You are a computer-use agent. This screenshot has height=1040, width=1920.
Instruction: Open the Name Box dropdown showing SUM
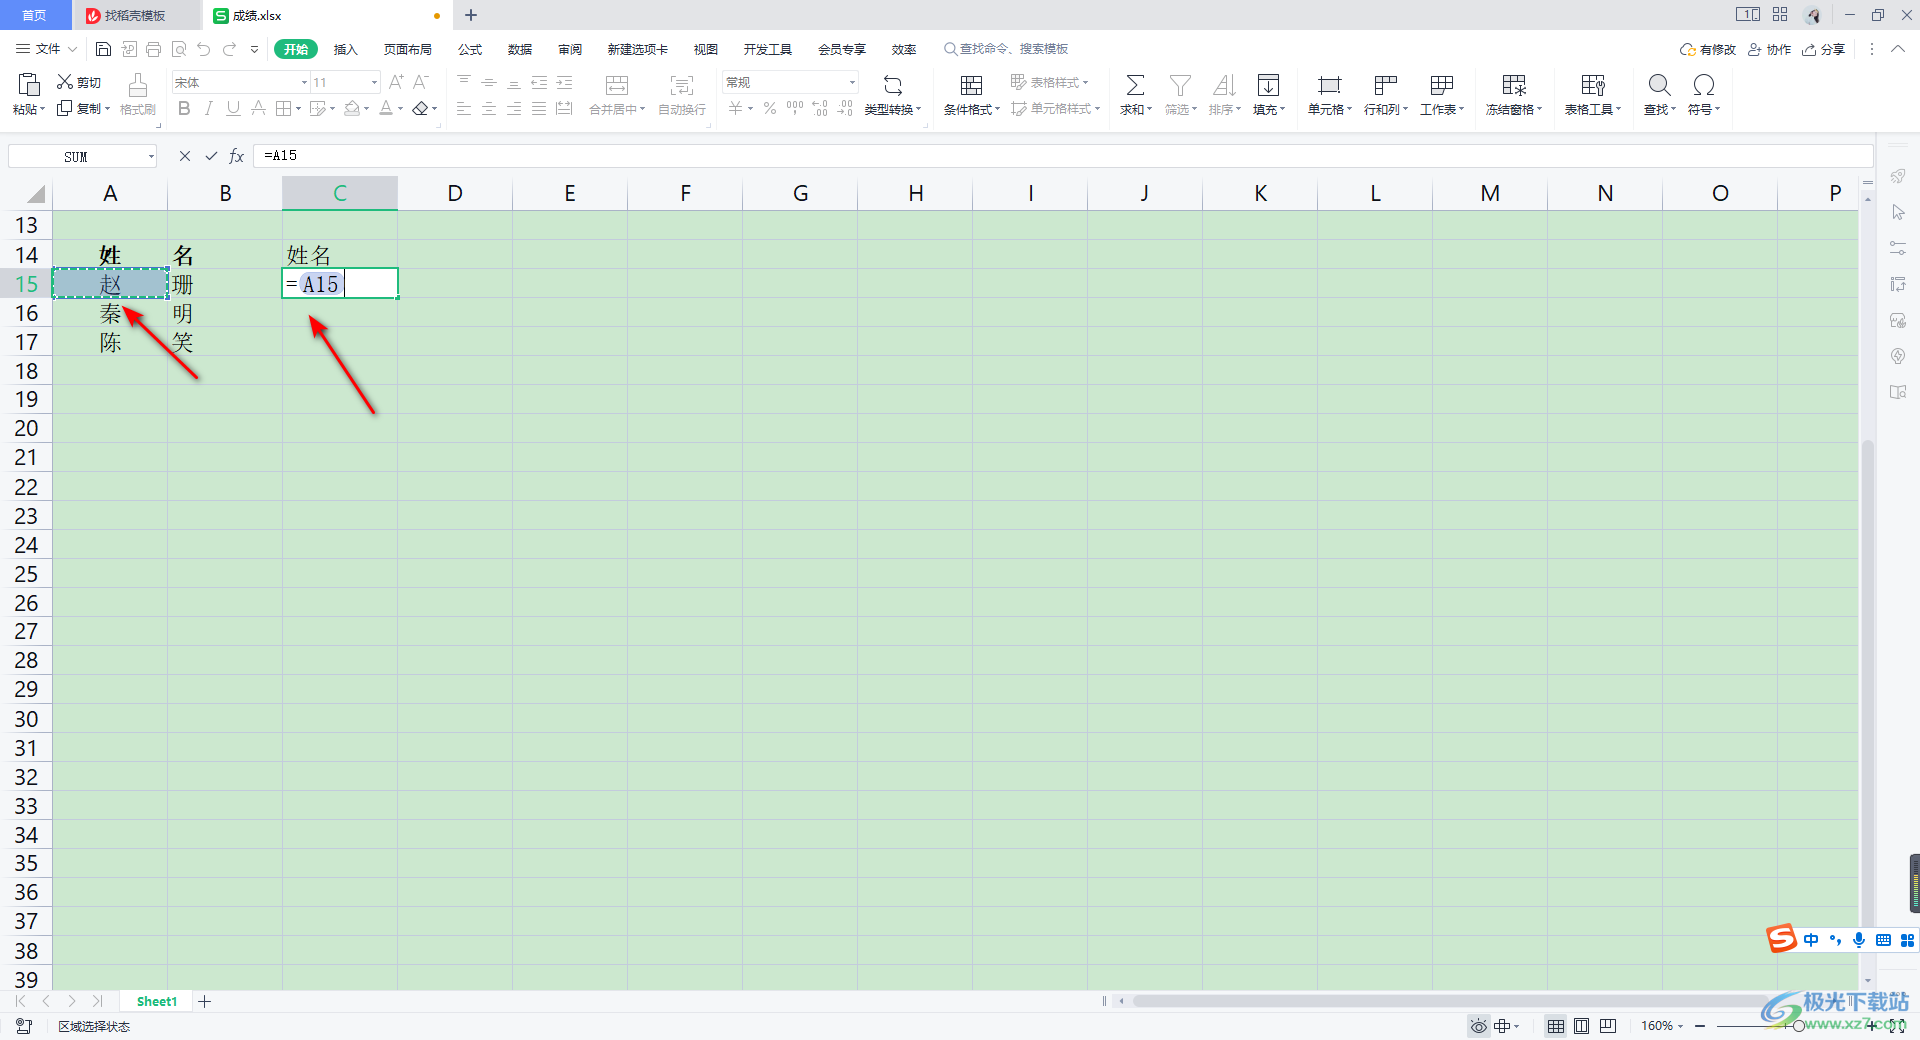(151, 156)
